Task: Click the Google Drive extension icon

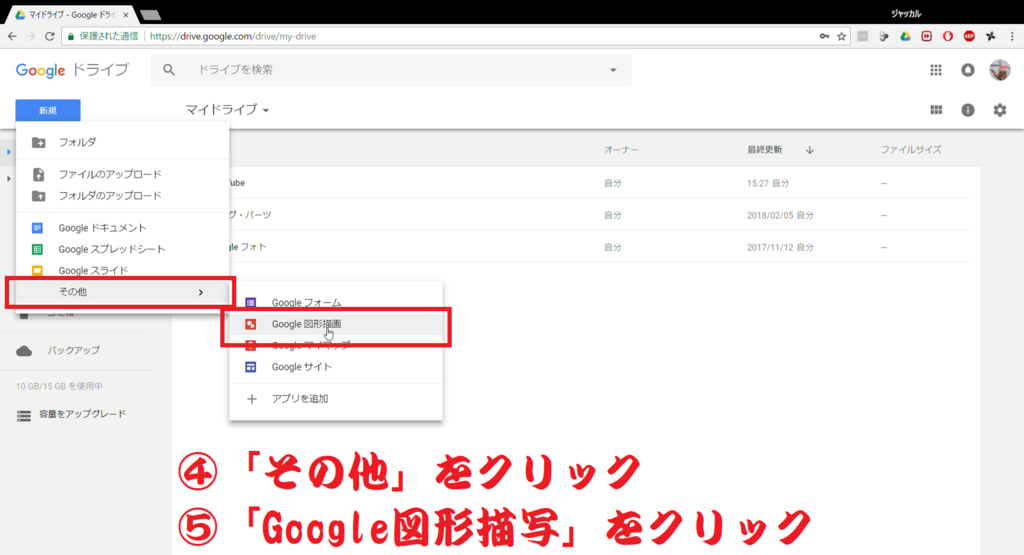Action: [x=905, y=37]
